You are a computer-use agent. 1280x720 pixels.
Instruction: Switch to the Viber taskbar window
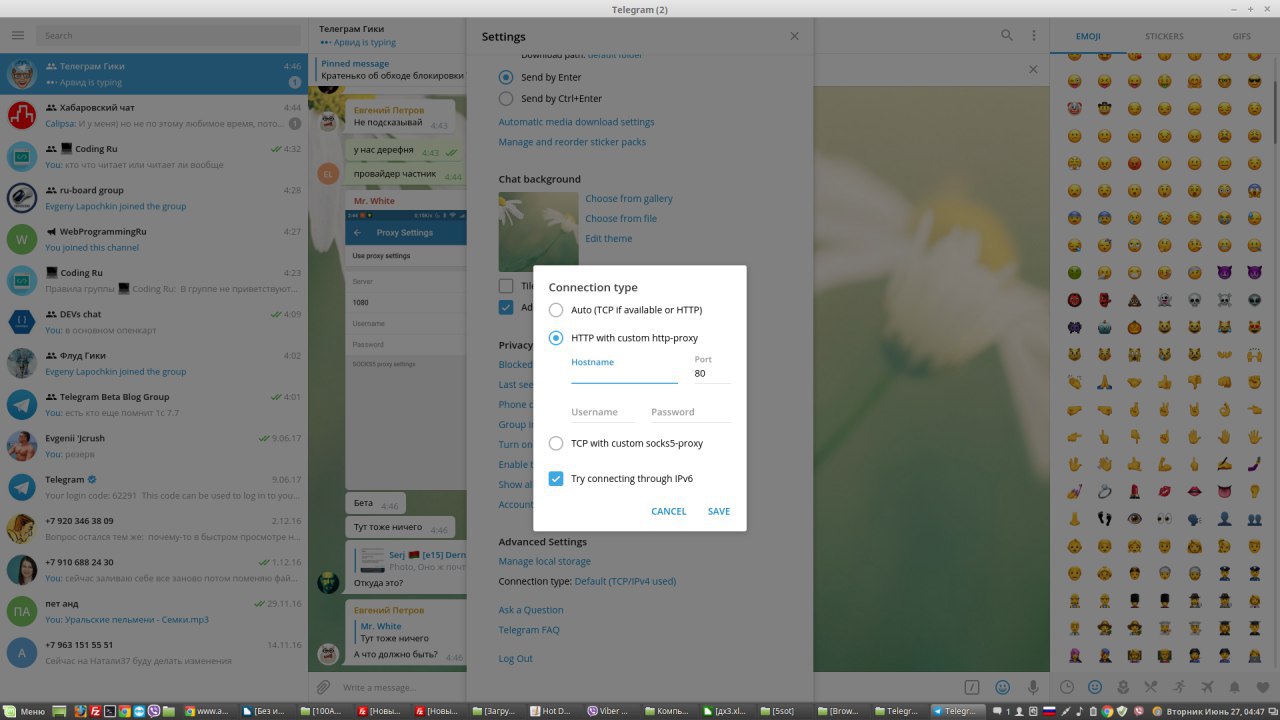click(x=612, y=712)
